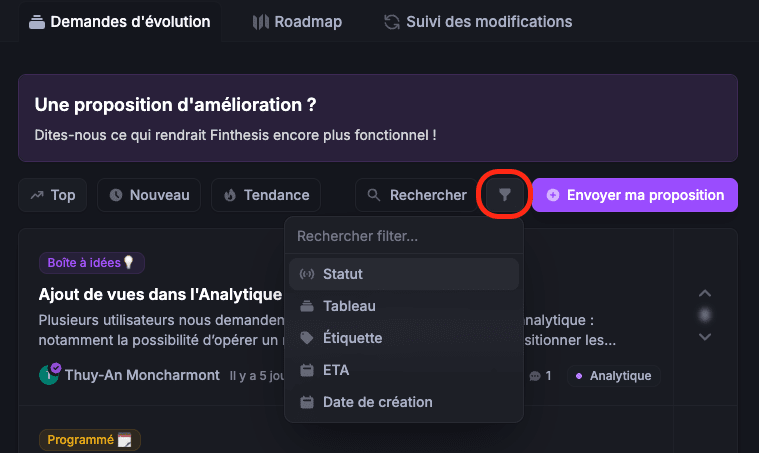
Task: Pick the Date de création filter
Action: [x=404, y=402]
